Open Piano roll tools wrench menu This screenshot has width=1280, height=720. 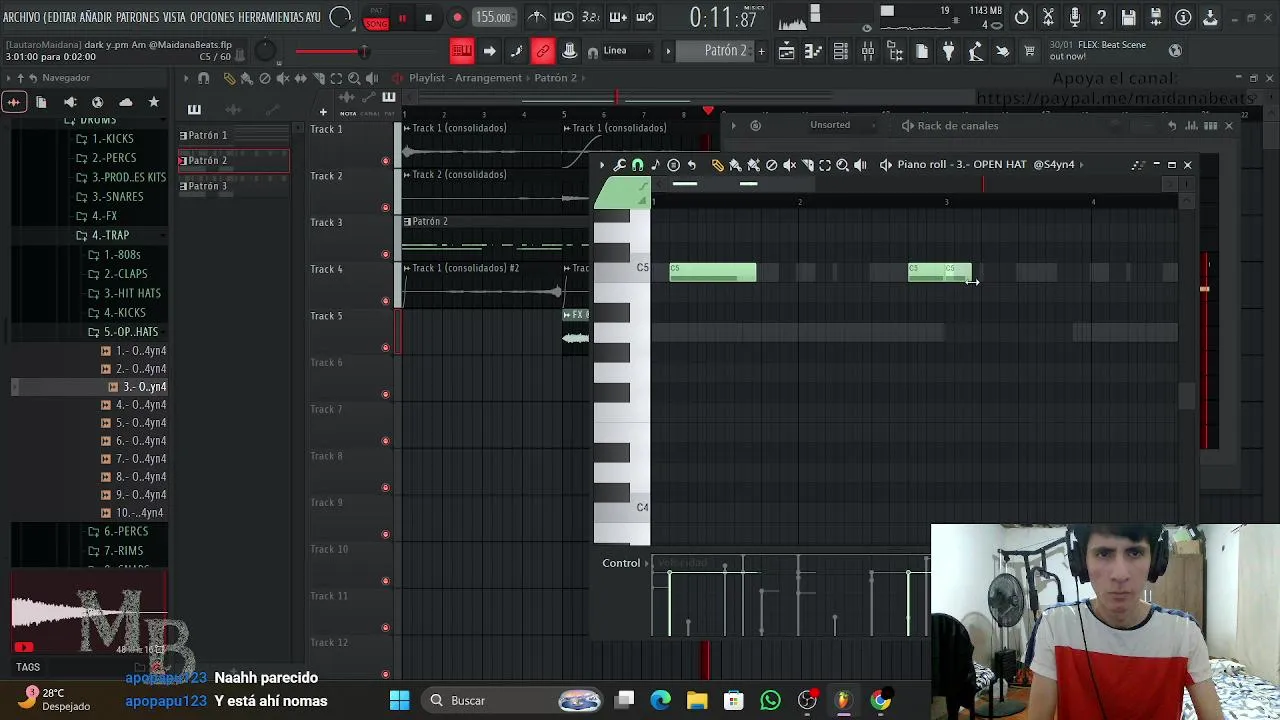(x=620, y=165)
